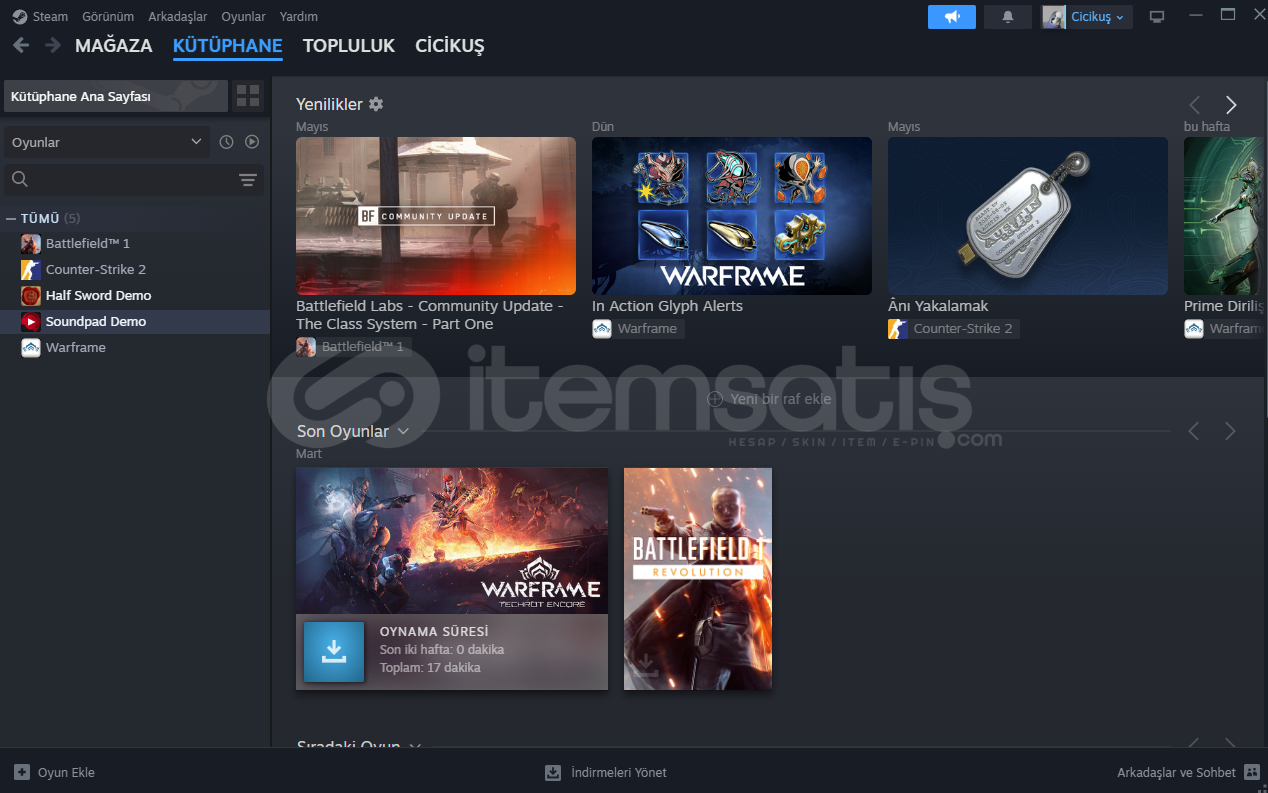Open the Battlefield 1 Revolution cover
The width and height of the screenshot is (1268, 793).
[698, 579]
